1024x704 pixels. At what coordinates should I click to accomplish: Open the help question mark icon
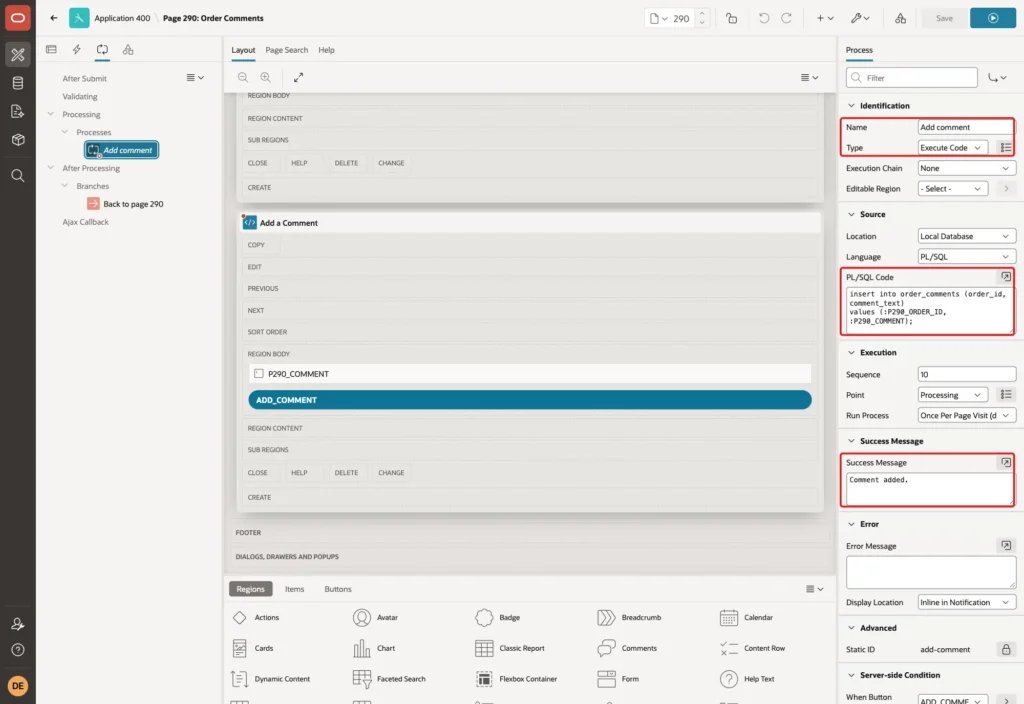pyautogui.click(x=18, y=650)
